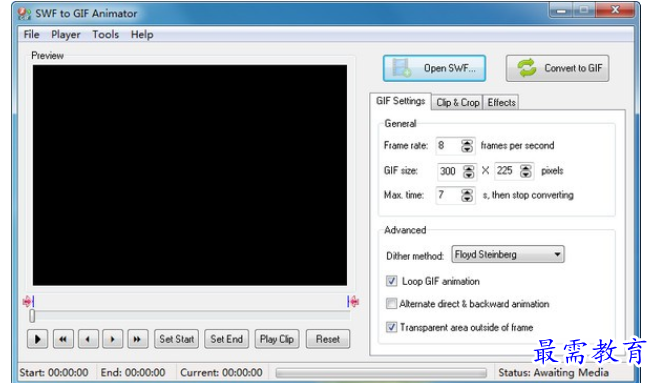Screen dimensions: 655x383
Task: Click Set End button
Action: tap(226, 339)
